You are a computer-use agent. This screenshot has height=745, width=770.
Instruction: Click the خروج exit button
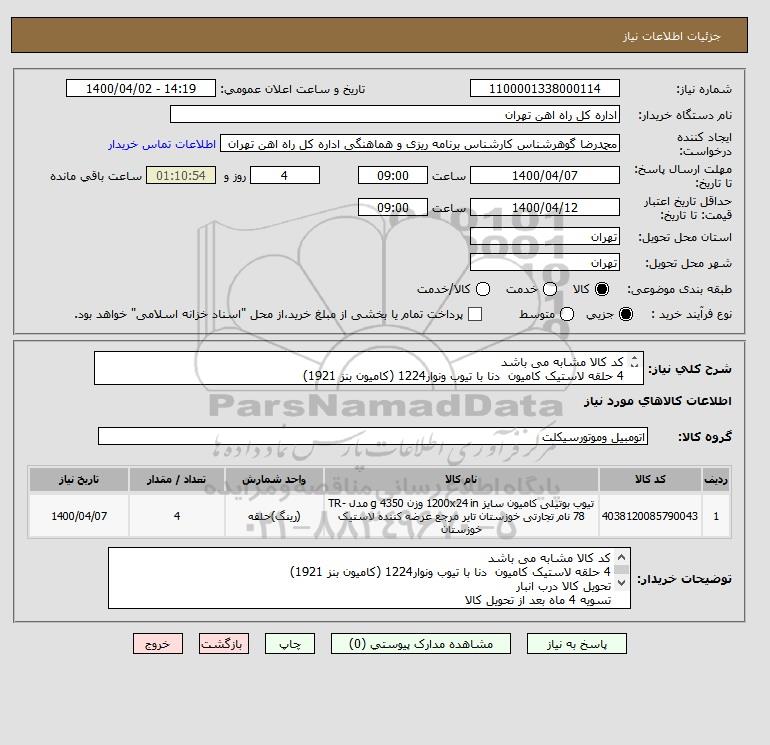click(x=158, y=643)
